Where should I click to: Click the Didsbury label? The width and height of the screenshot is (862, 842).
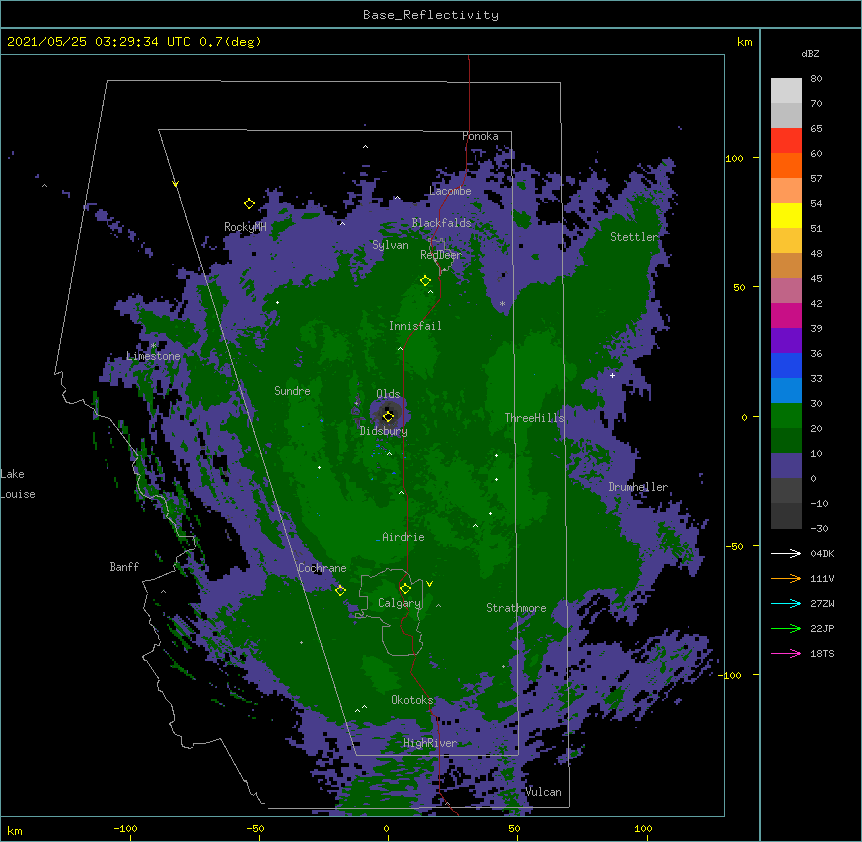(384, 431)
